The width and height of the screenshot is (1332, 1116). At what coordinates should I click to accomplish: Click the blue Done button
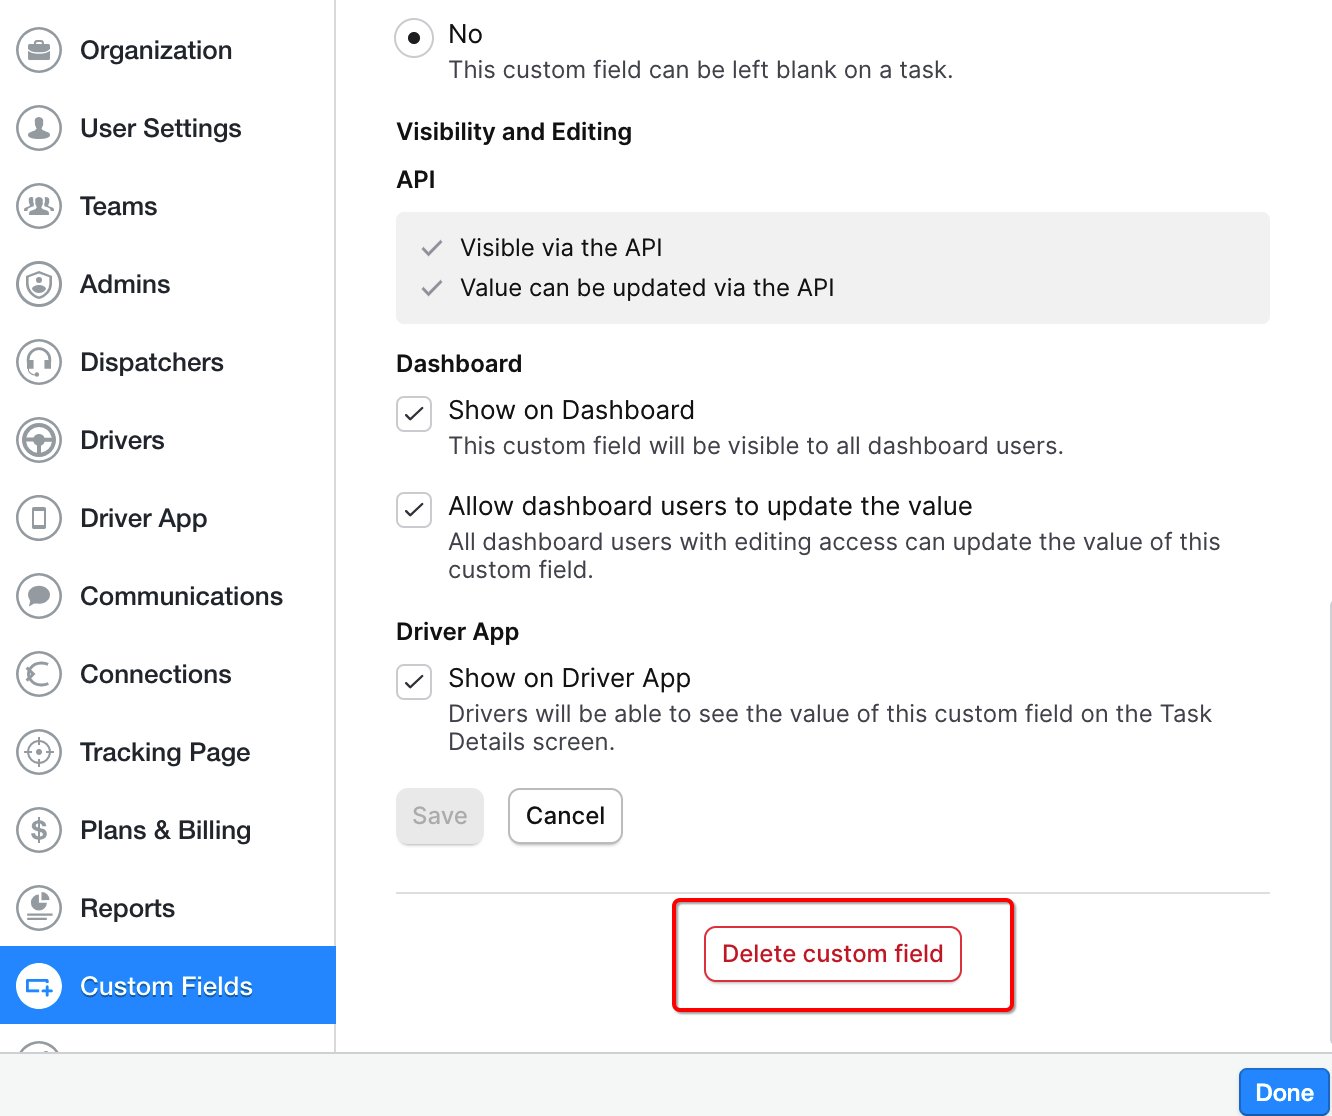[1284, 1092]
